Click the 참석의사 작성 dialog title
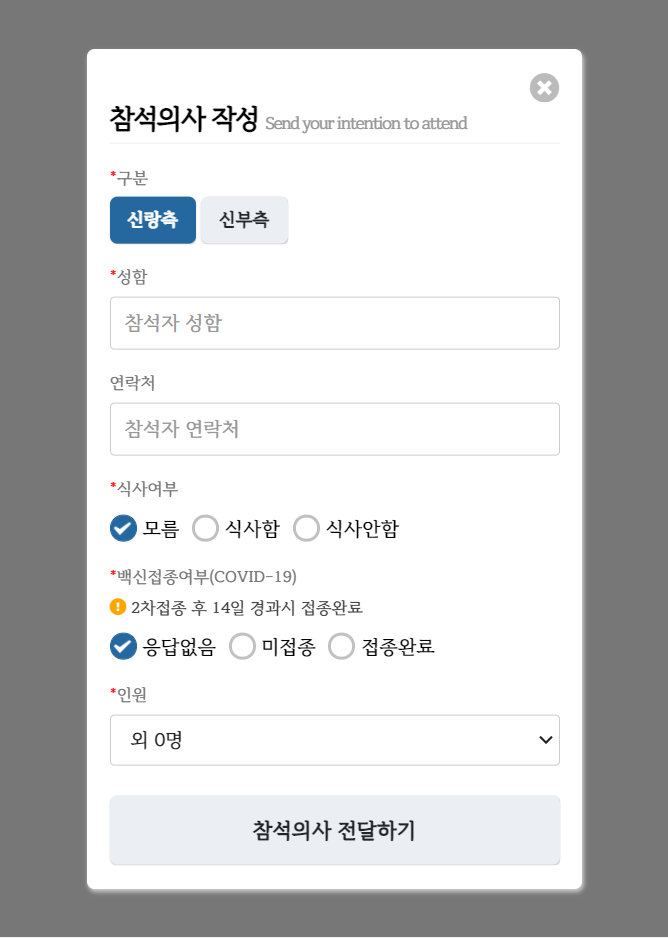The image size is (668, 938). click(x=185, y=118)
